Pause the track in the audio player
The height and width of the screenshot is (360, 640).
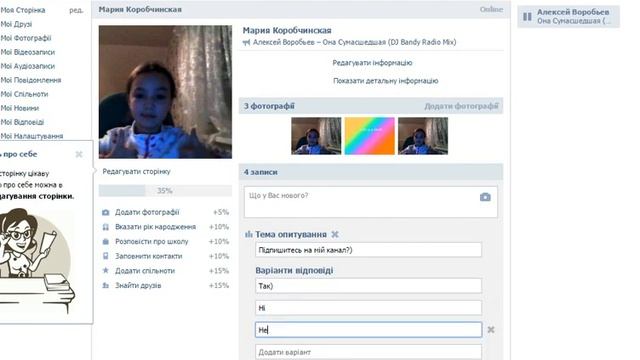[x=527, y=17]
